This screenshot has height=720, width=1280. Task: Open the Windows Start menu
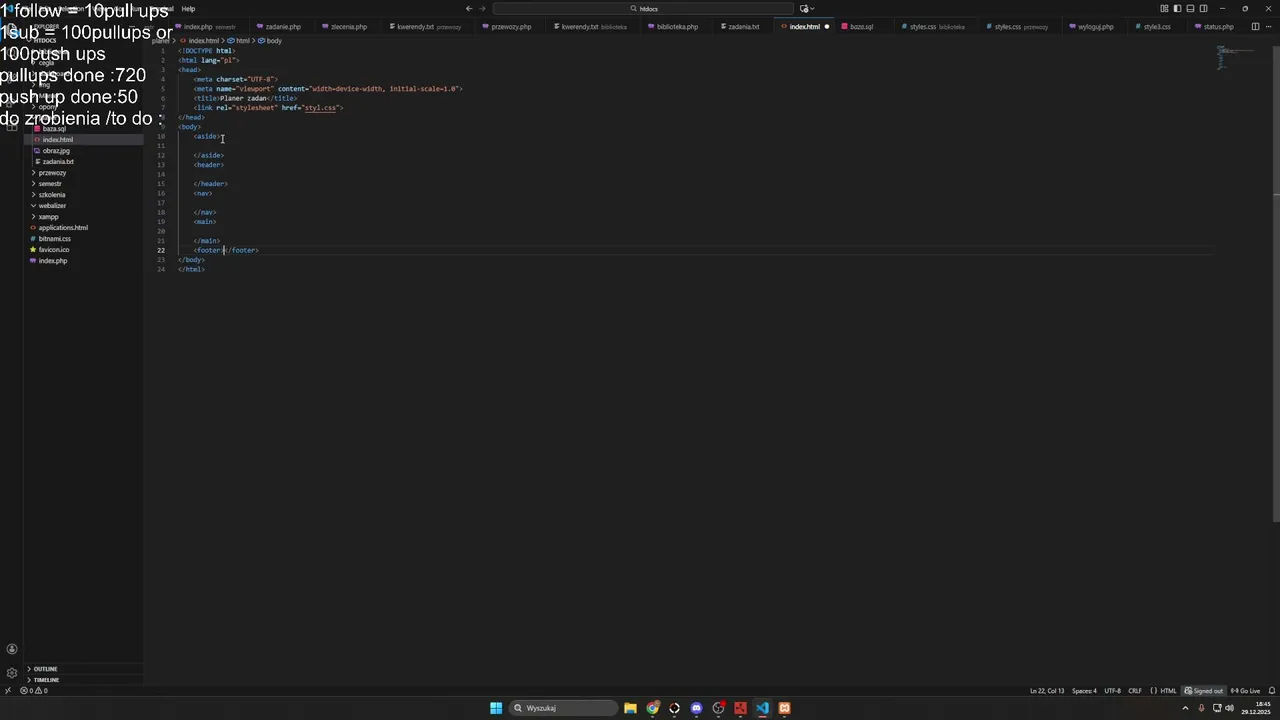pos(496,708)
